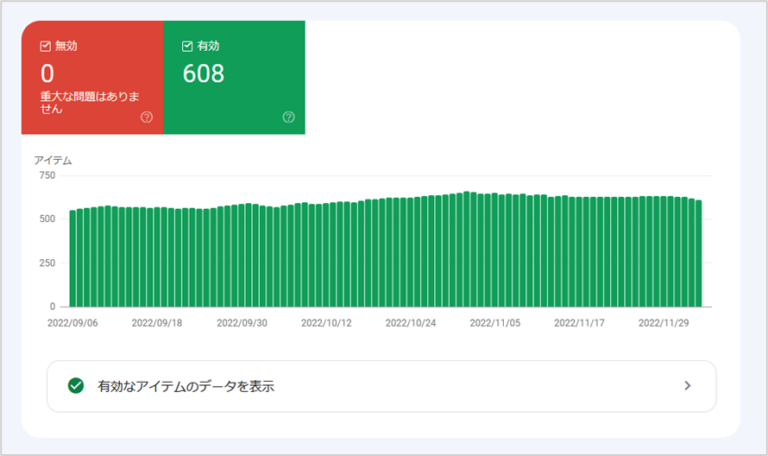Toggle the 無効 checkbox
Screen dimensions: 768x456
point(45,46)
